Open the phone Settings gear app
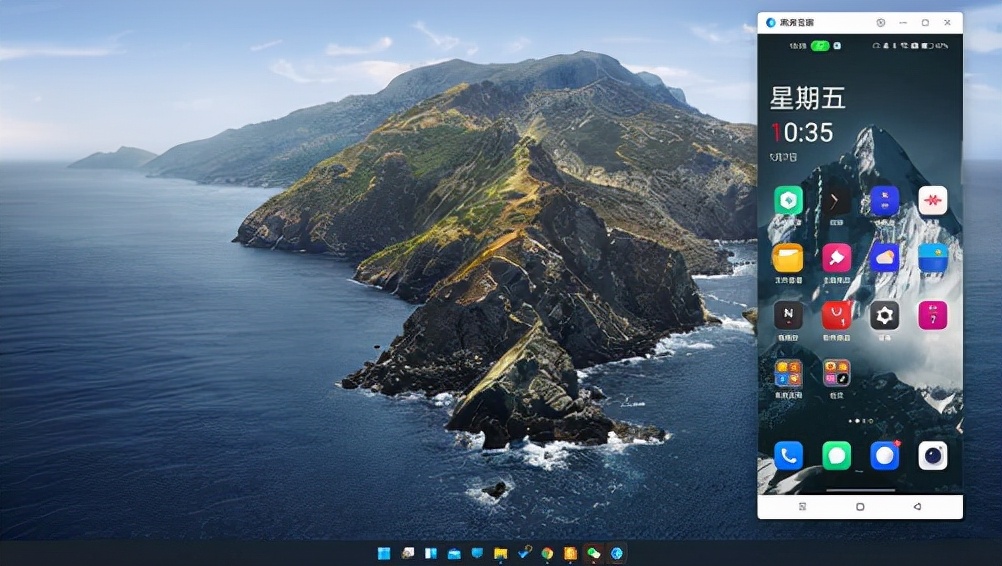 pos(884,315)
